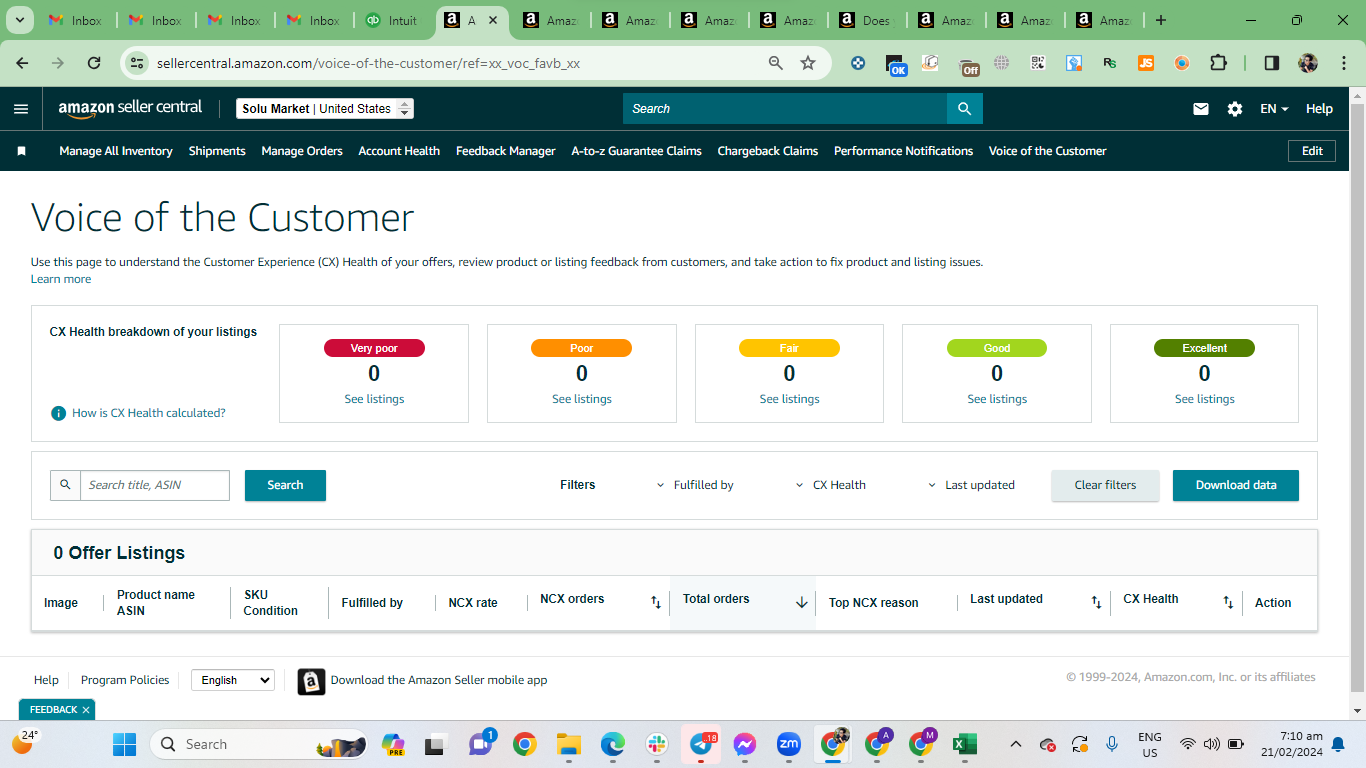Image resolution: width=1366 pixels, height=768 pixels.
Task: Close the FEEDBACK tab
Action: (x=86, y=710)
